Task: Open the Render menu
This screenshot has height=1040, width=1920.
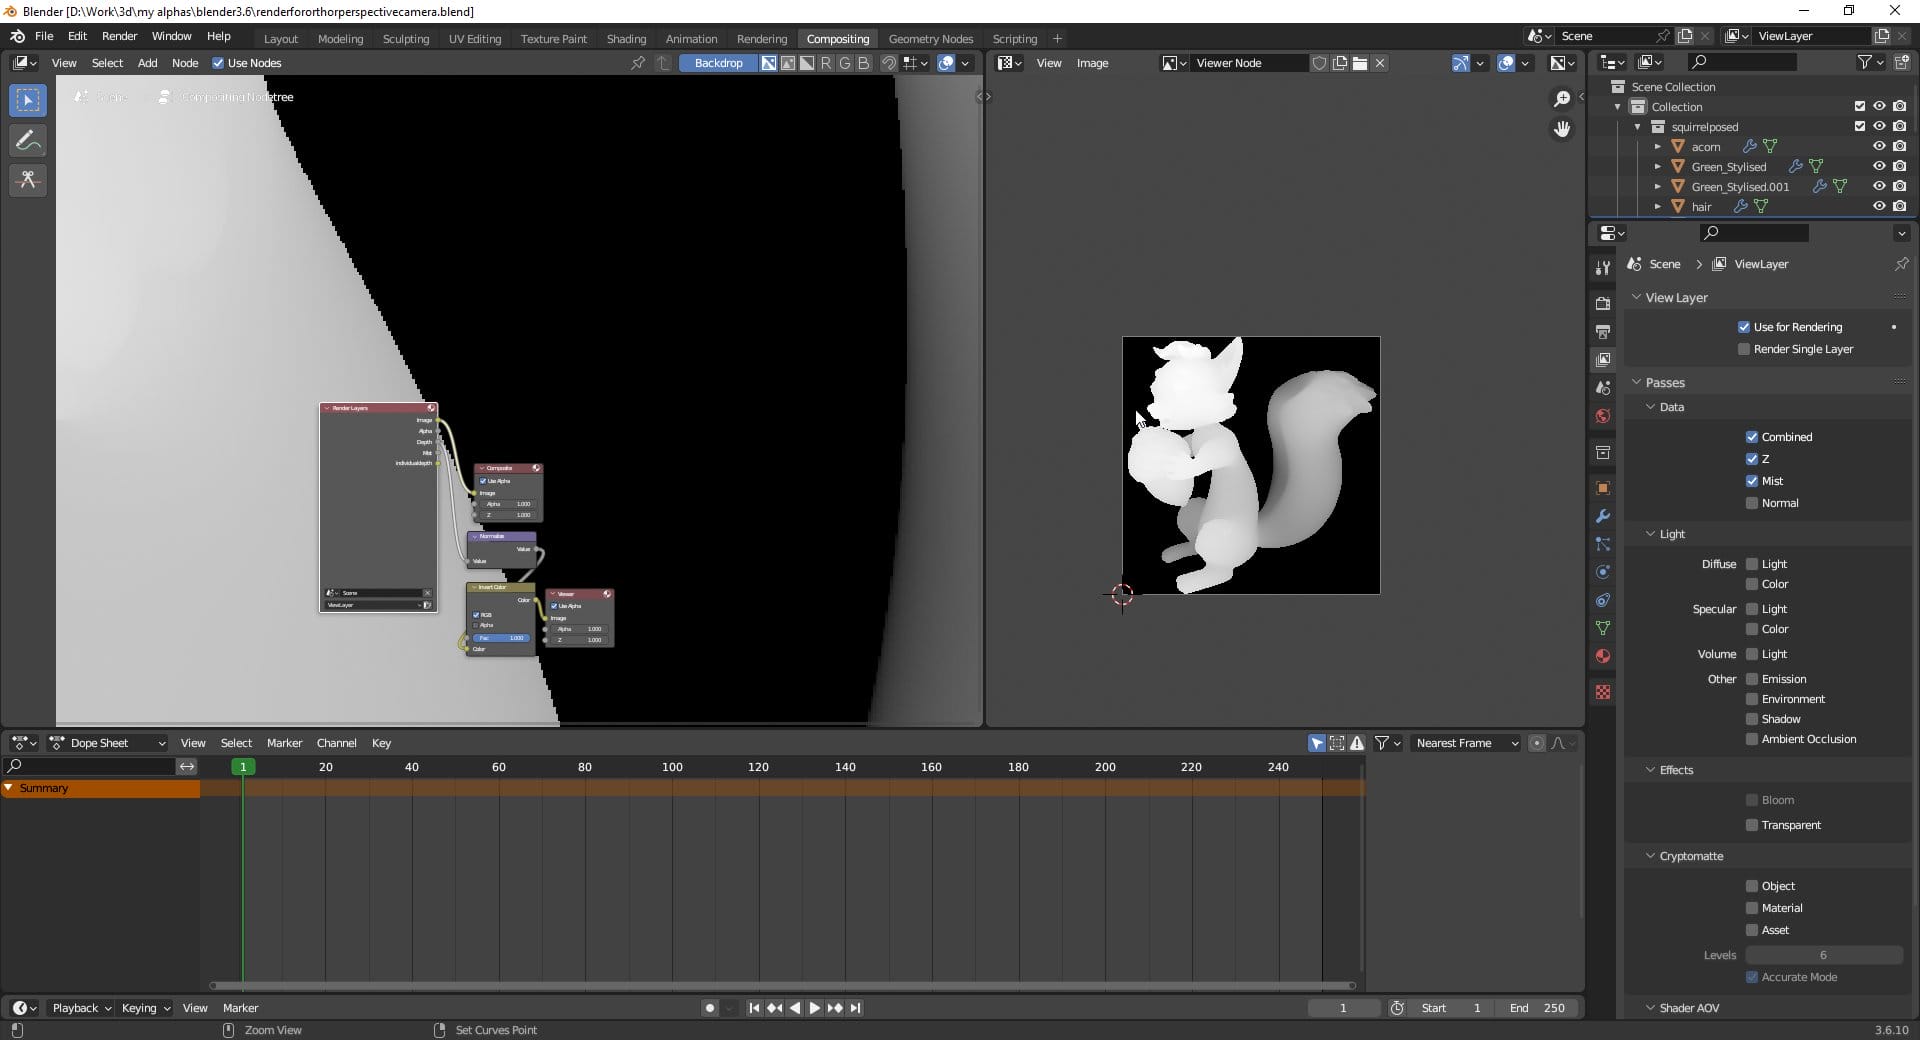Action: [x=119, y=36]
